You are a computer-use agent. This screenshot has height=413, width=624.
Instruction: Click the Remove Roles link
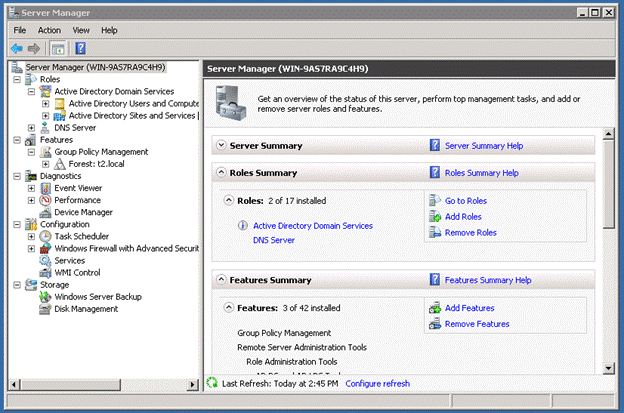pos(471,233)
